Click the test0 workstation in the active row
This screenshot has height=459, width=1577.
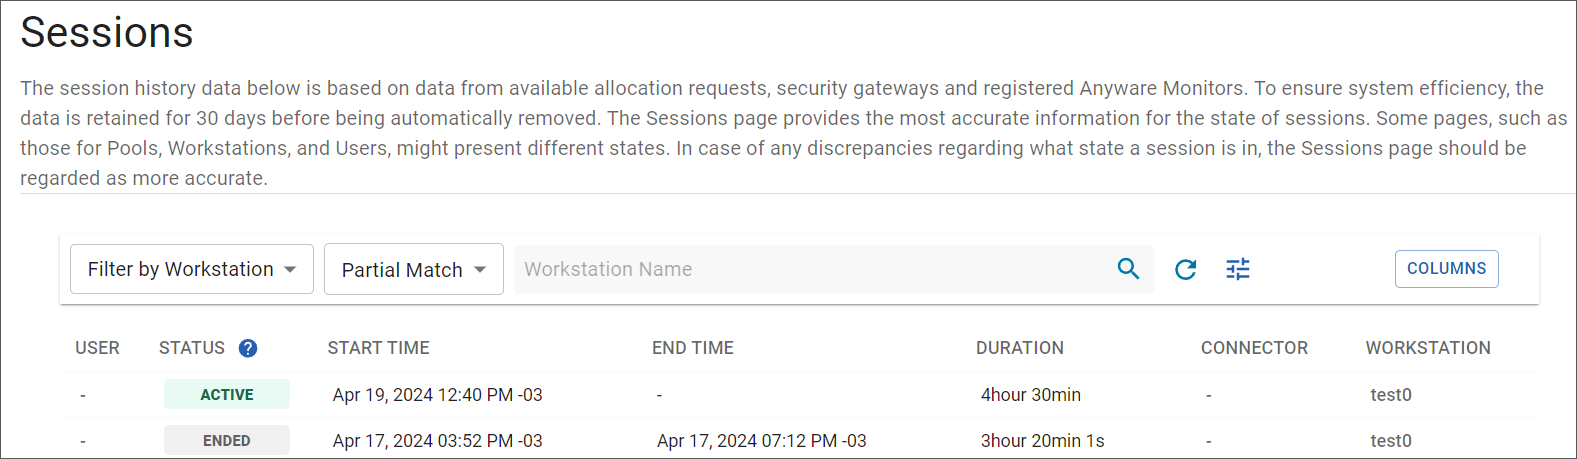click(1391, 395)
